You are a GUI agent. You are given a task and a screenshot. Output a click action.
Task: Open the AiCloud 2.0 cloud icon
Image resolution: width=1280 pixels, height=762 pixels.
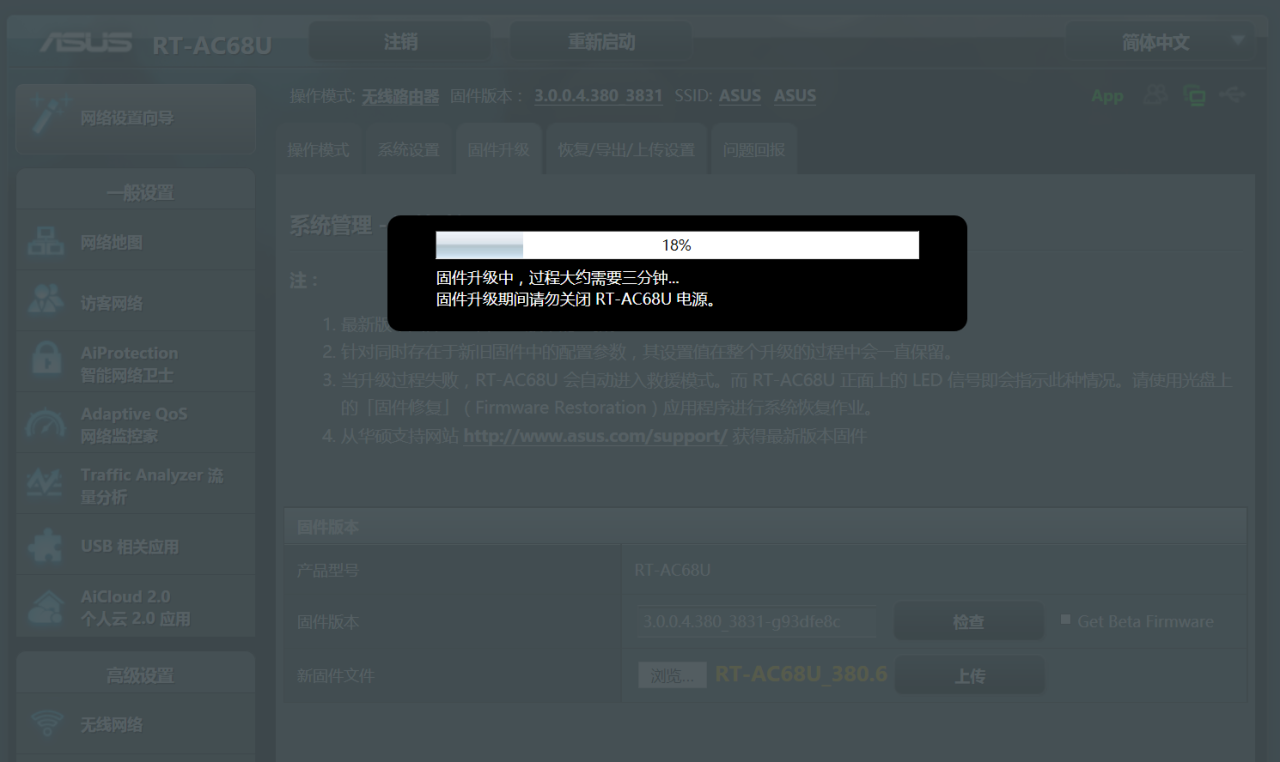coord(46,607)
